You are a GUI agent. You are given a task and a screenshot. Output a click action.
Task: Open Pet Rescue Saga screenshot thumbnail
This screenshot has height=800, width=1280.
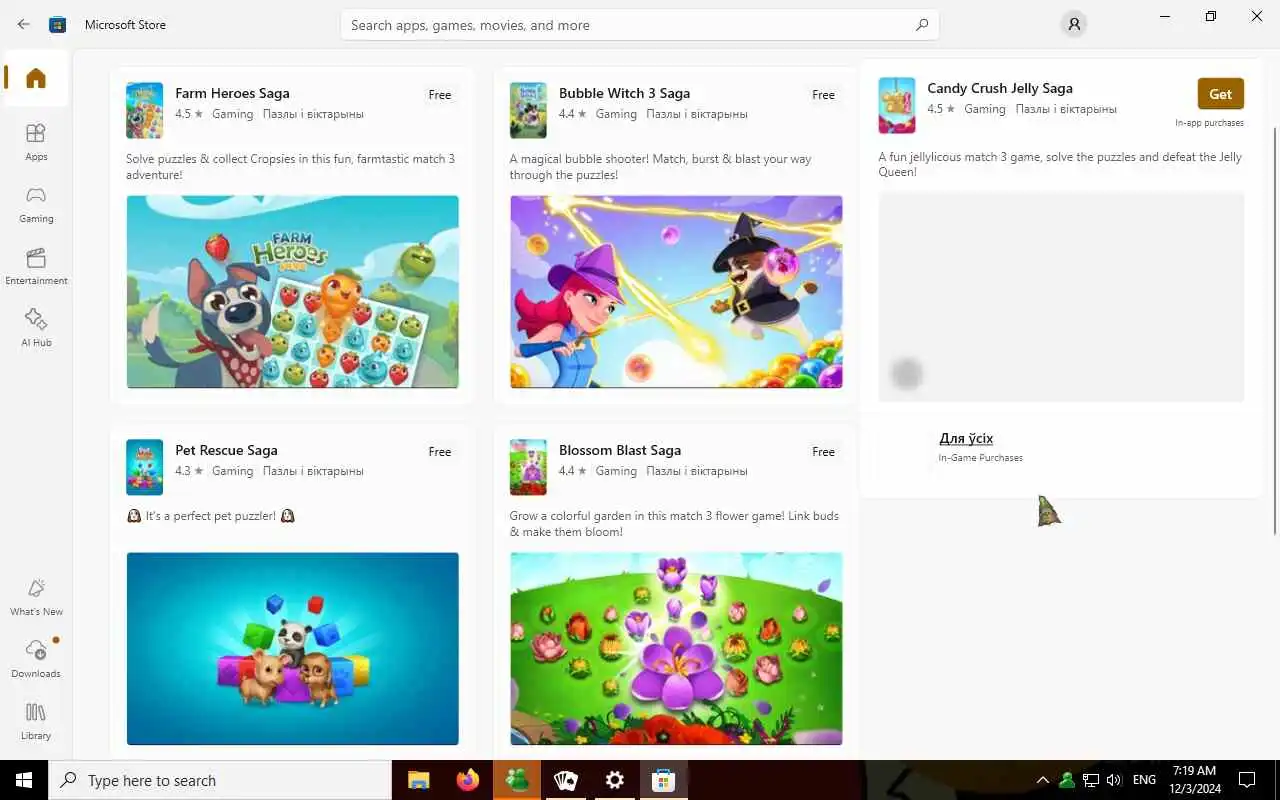[x=292, y=648]
